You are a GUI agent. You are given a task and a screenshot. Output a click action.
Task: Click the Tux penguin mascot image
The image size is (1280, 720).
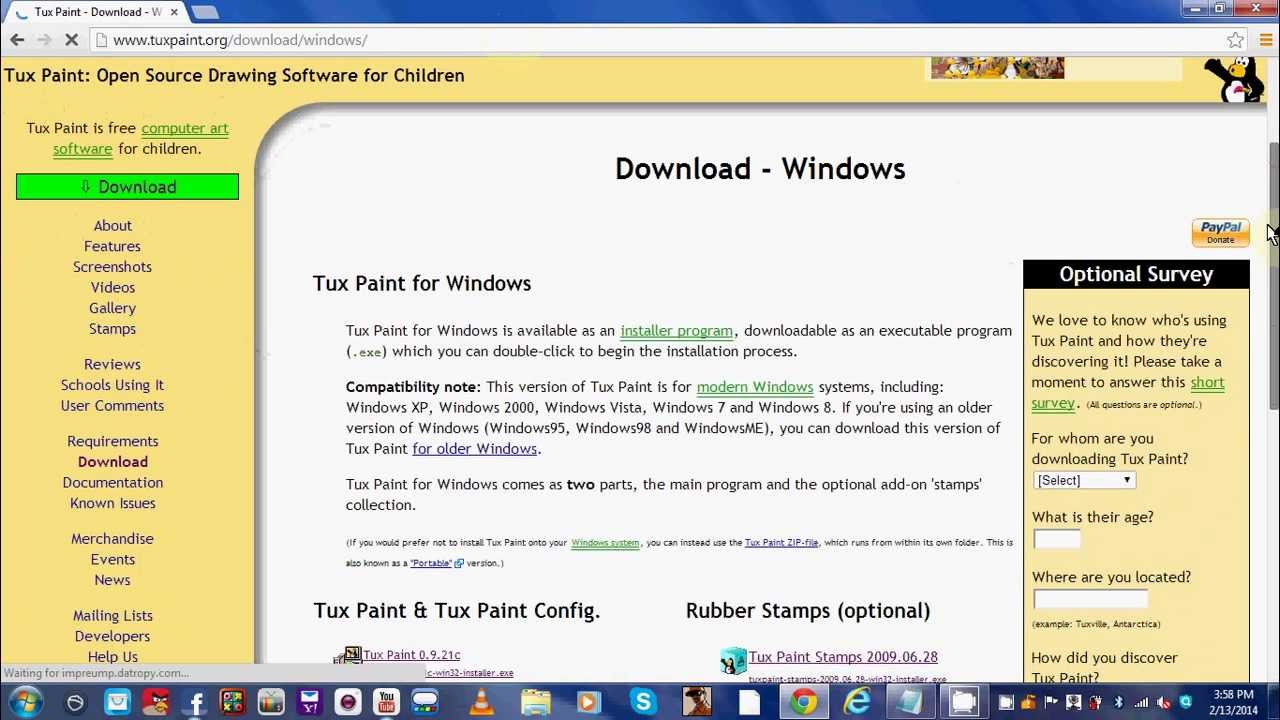1234,80
